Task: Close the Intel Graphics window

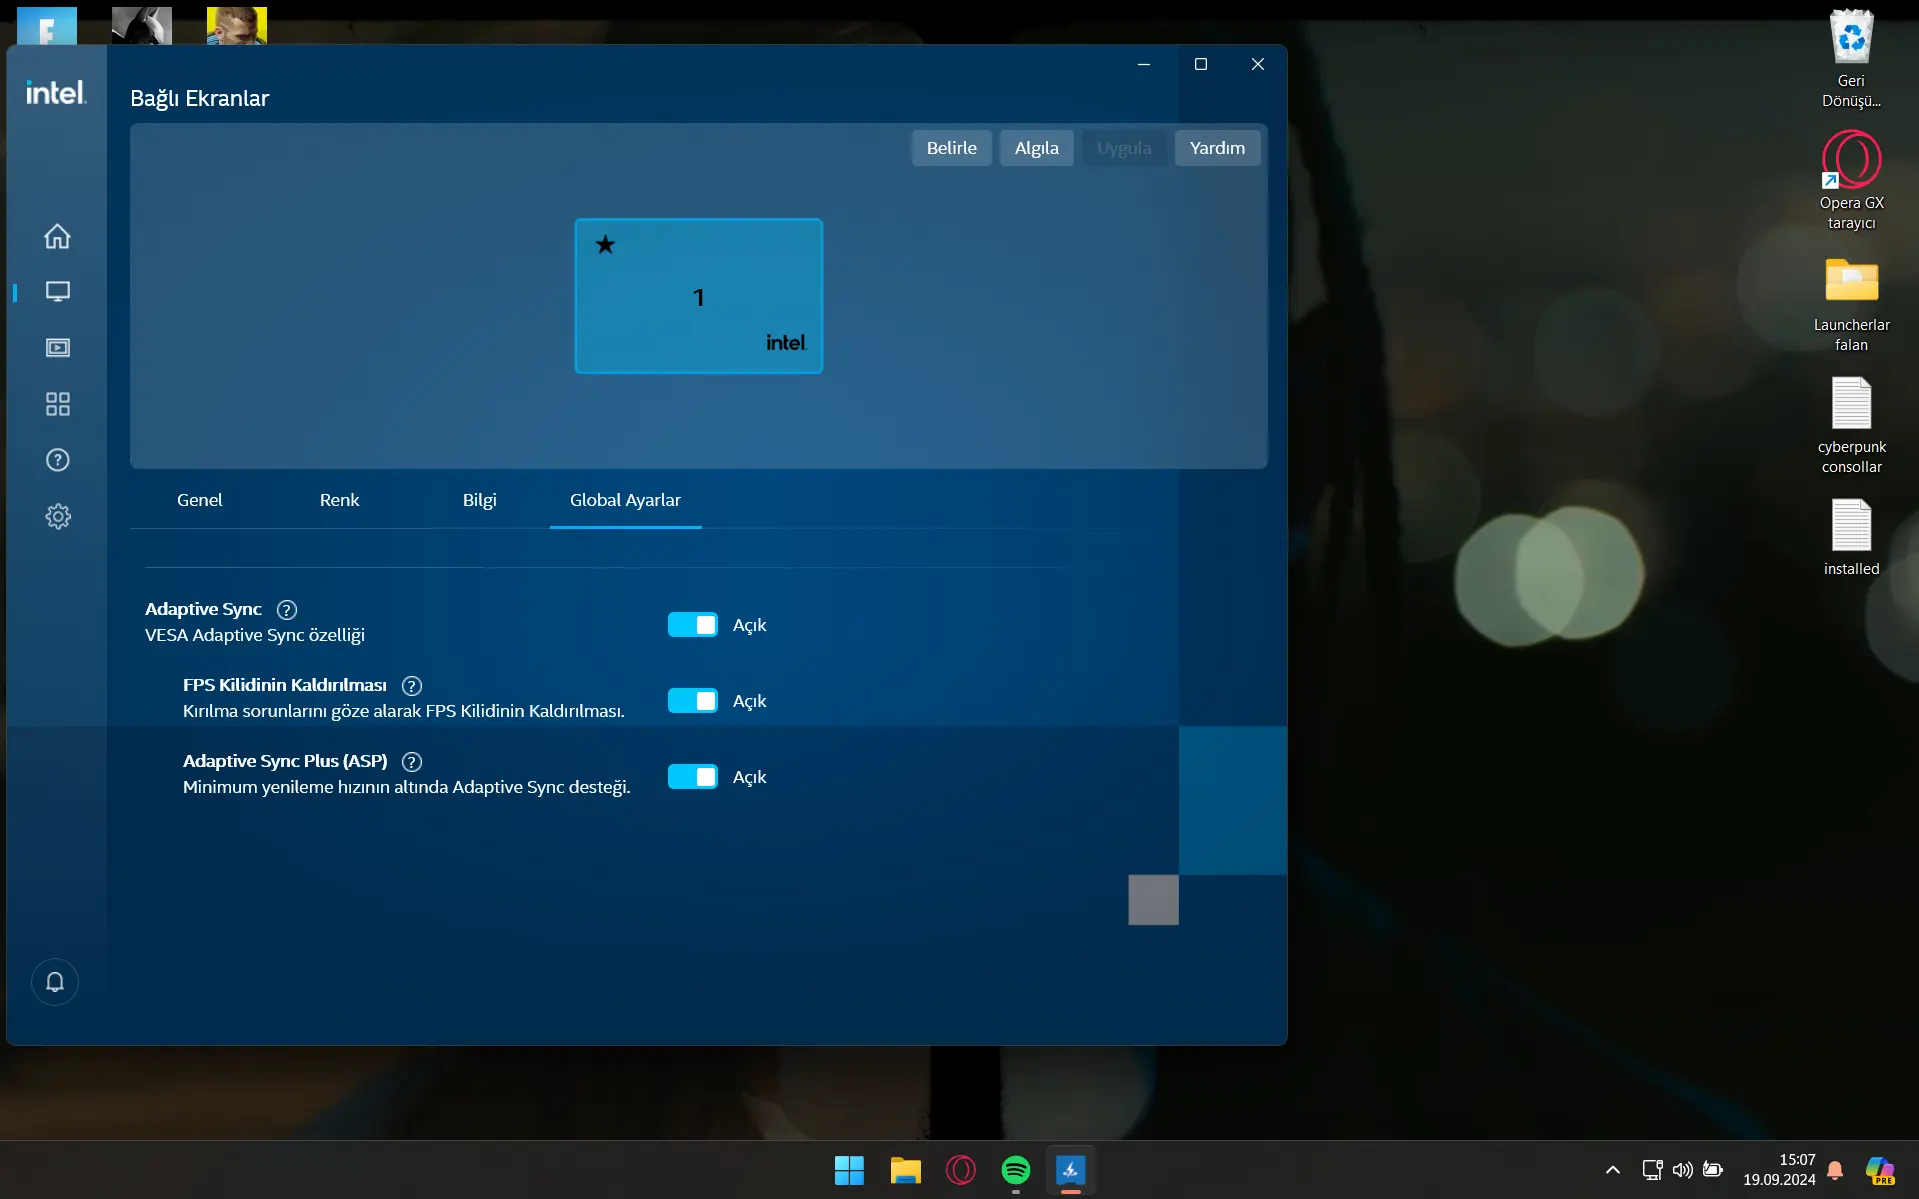Action: [x=1258, y=64]
